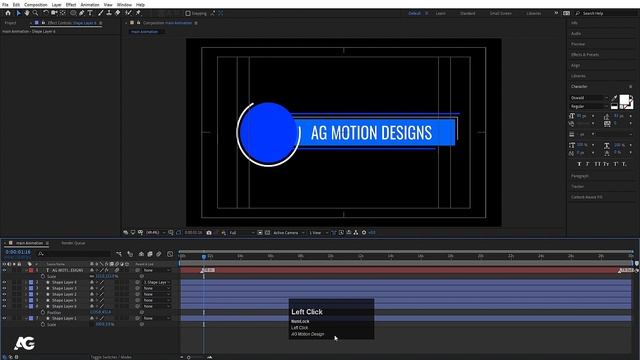640x360 pixels.
Task: Hide the AG MOTI text layer
Action: click(x=4, y=270)
